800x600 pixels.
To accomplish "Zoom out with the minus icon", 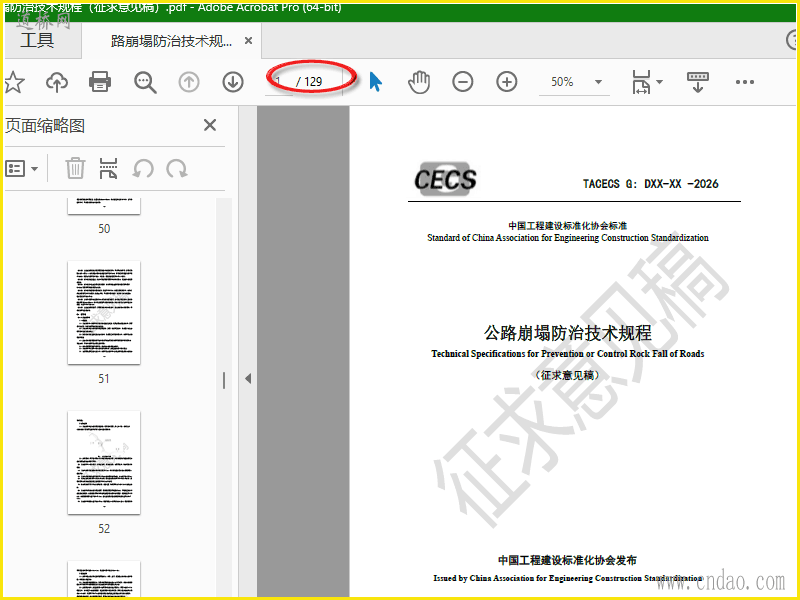I will coord(463,82).
